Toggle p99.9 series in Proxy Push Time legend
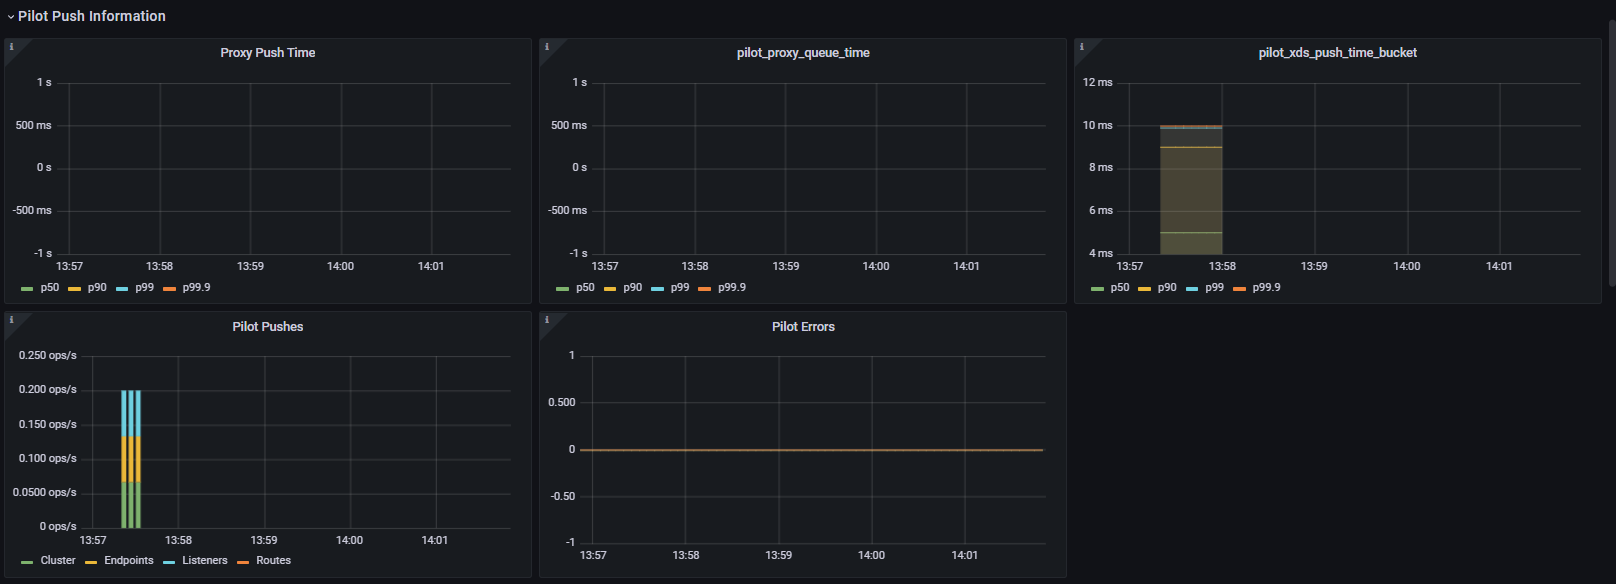 point(196,288)
